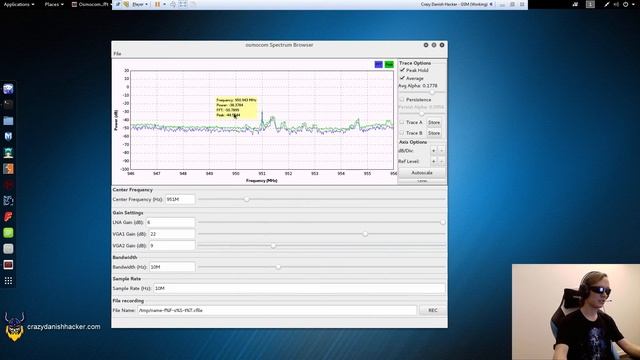Open the VMware Player dropdown menu
This screenshot has width=640, height=360.
point(140,4)
